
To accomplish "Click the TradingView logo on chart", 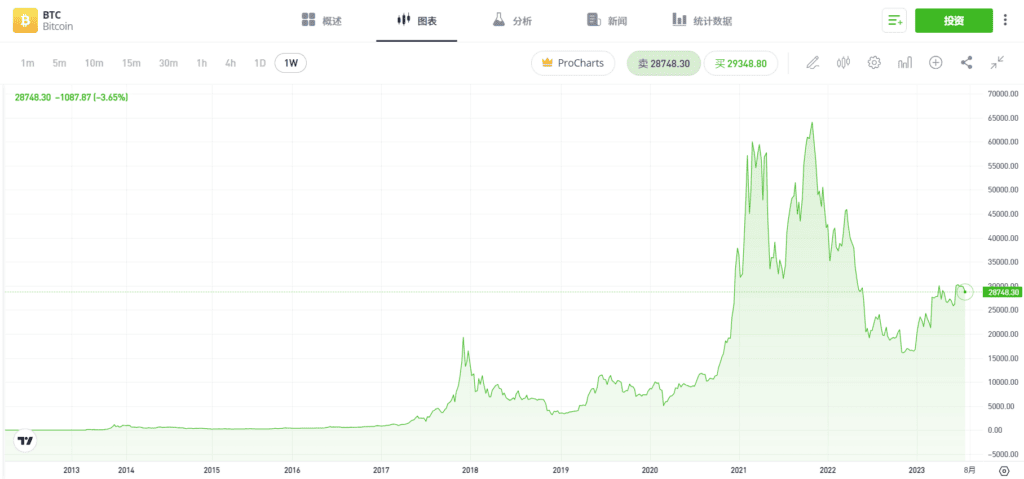I will tap(26, 440).
